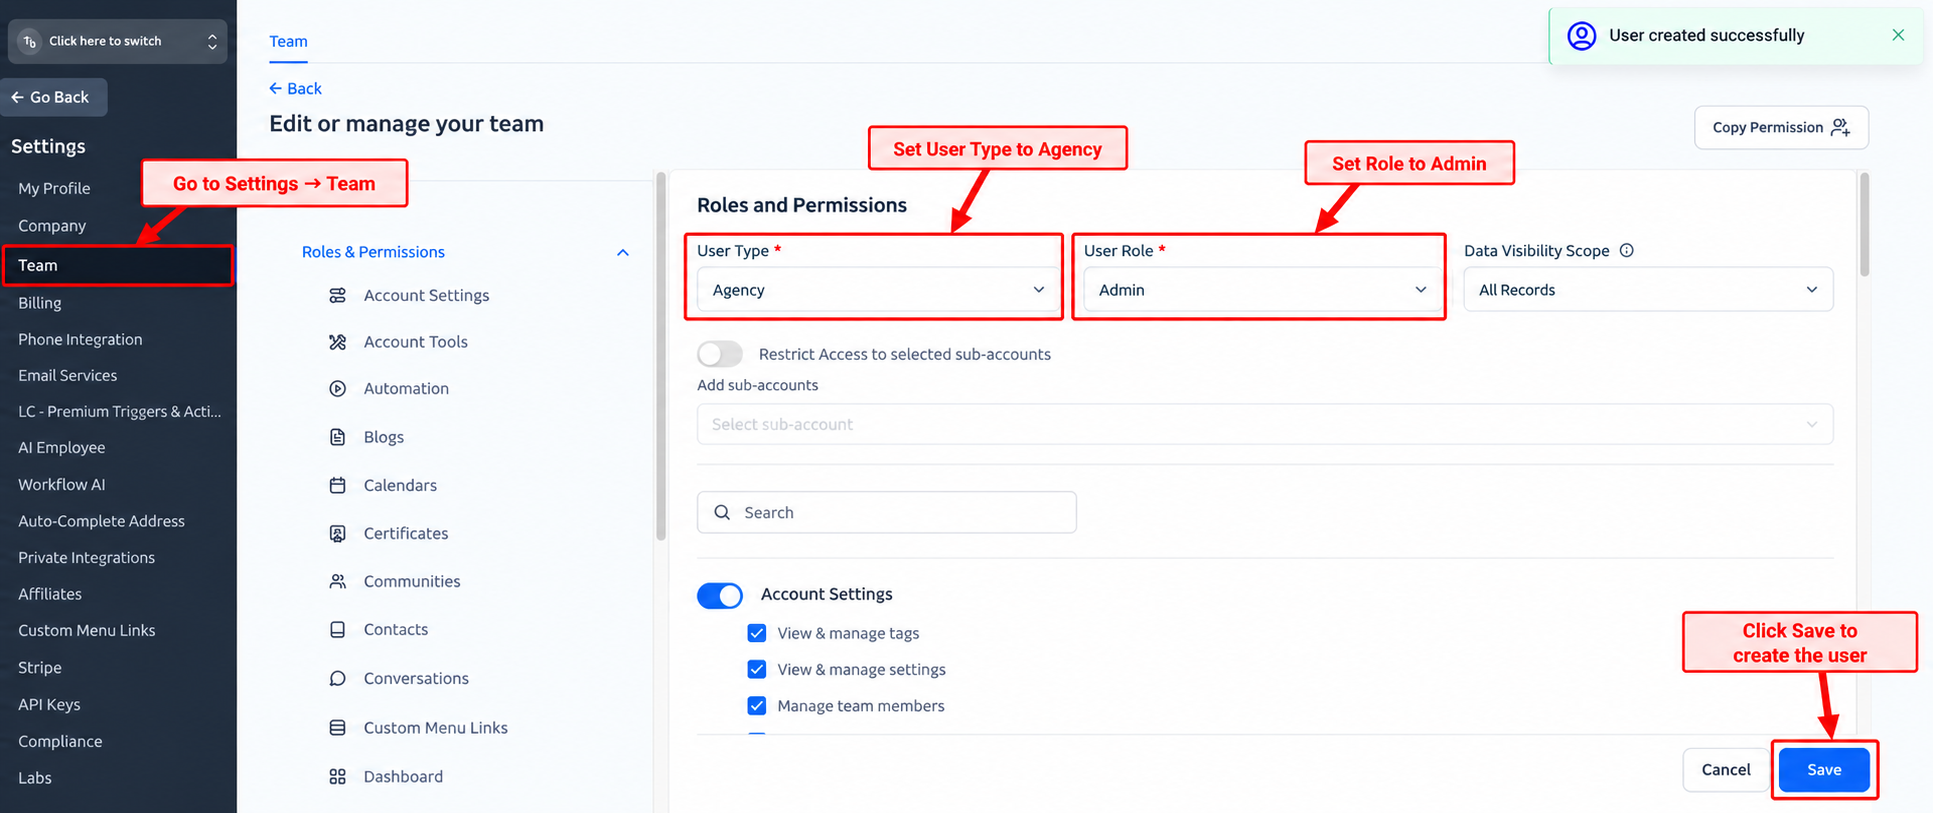Click the Data Visibility Scope info icon

click(1626, 250)
